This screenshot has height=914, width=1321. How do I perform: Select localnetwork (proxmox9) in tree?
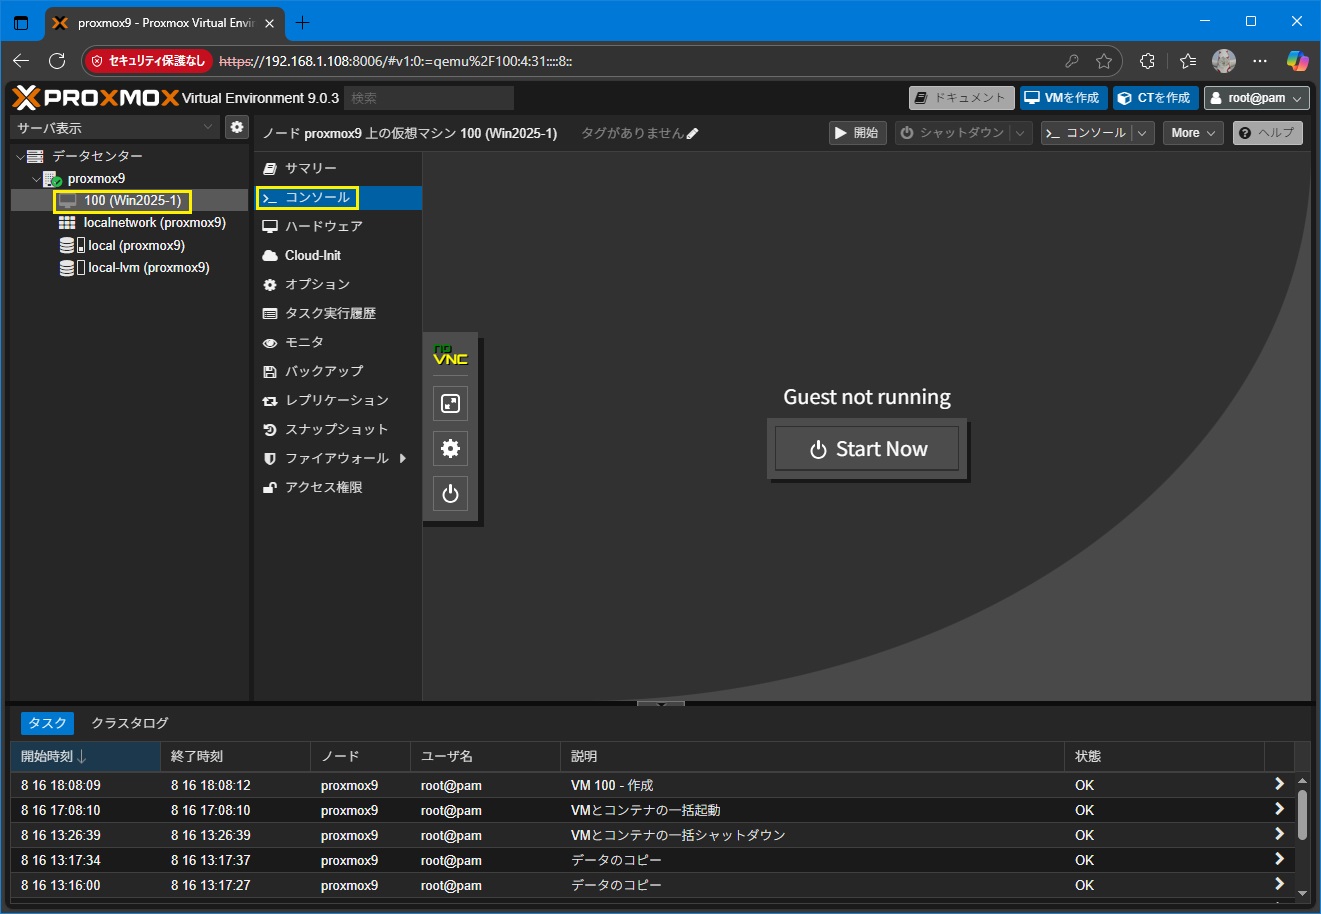point(130,223)
